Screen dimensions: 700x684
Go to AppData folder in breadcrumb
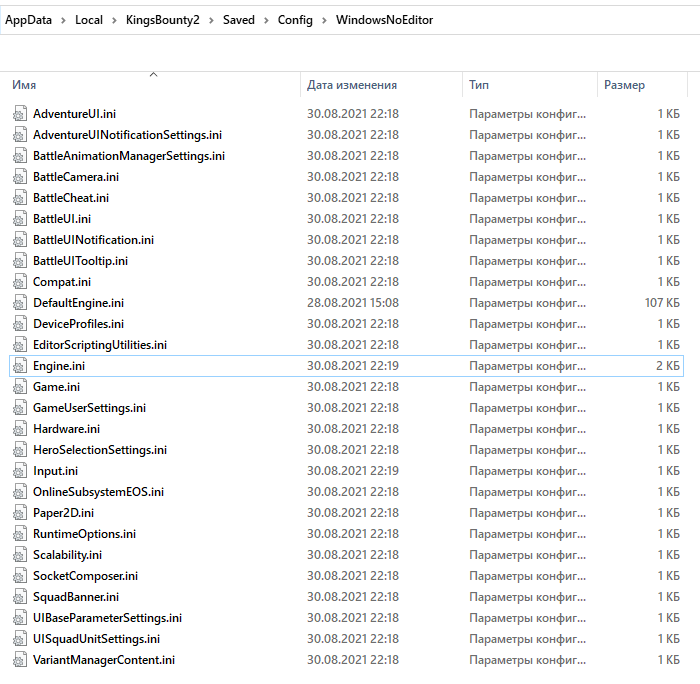tap(29, 20)
